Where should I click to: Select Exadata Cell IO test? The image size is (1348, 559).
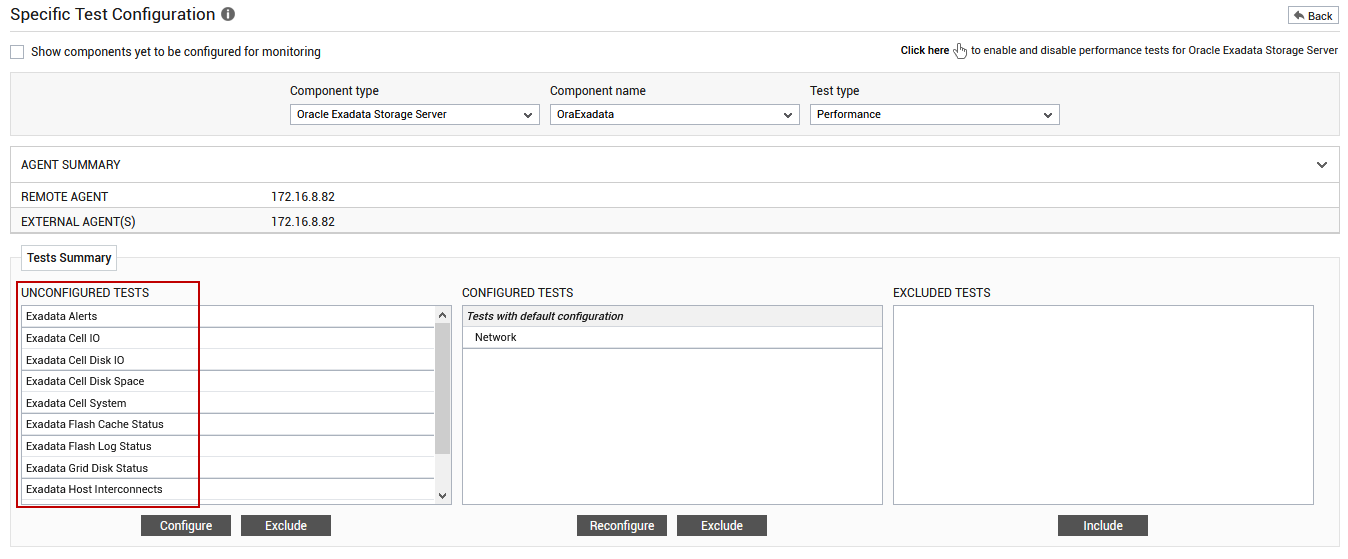pyautogui.click(x=228, y=338)
